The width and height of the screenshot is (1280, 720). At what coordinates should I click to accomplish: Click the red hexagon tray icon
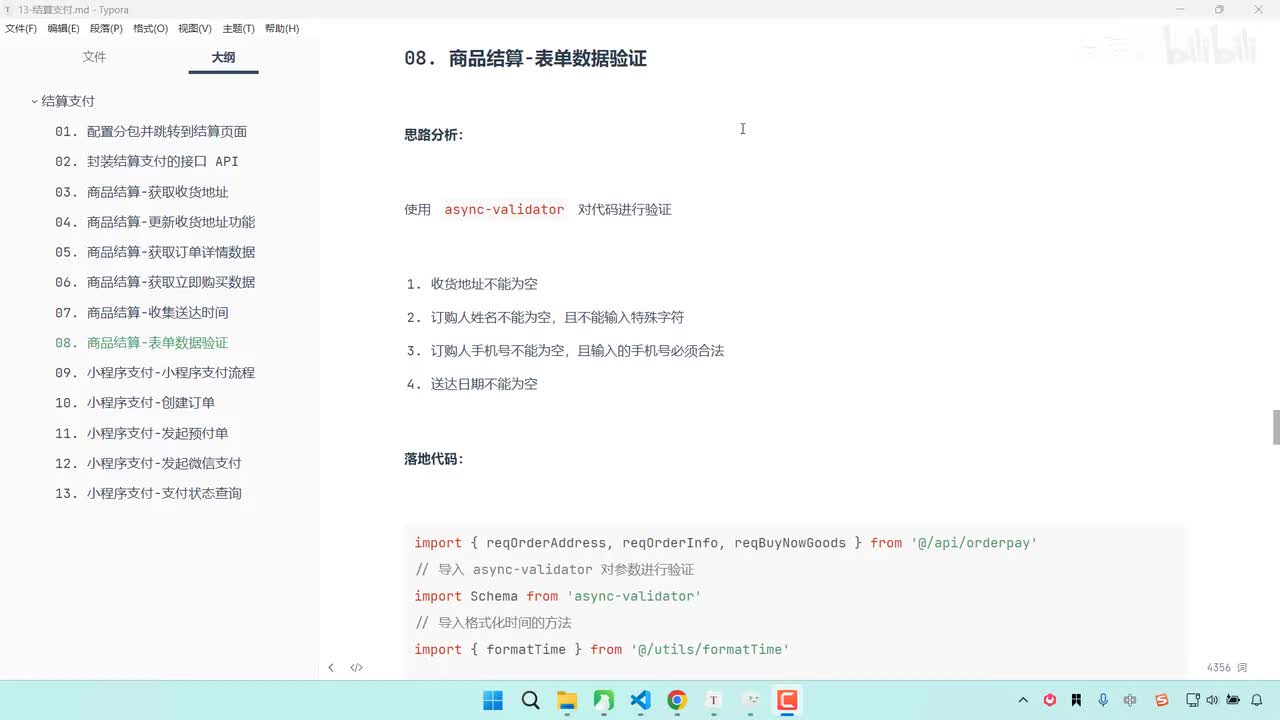tap(1050, 700)
